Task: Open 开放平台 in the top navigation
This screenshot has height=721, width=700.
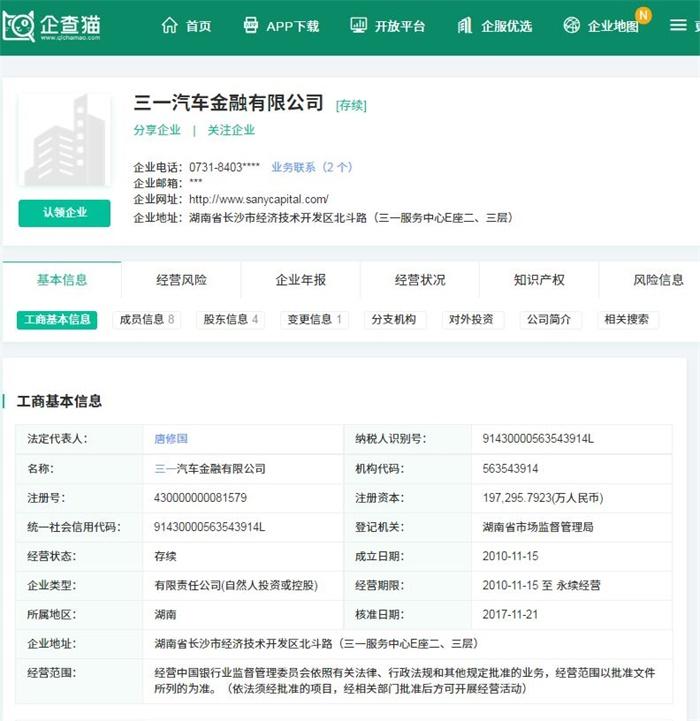Action: [400, 26]
